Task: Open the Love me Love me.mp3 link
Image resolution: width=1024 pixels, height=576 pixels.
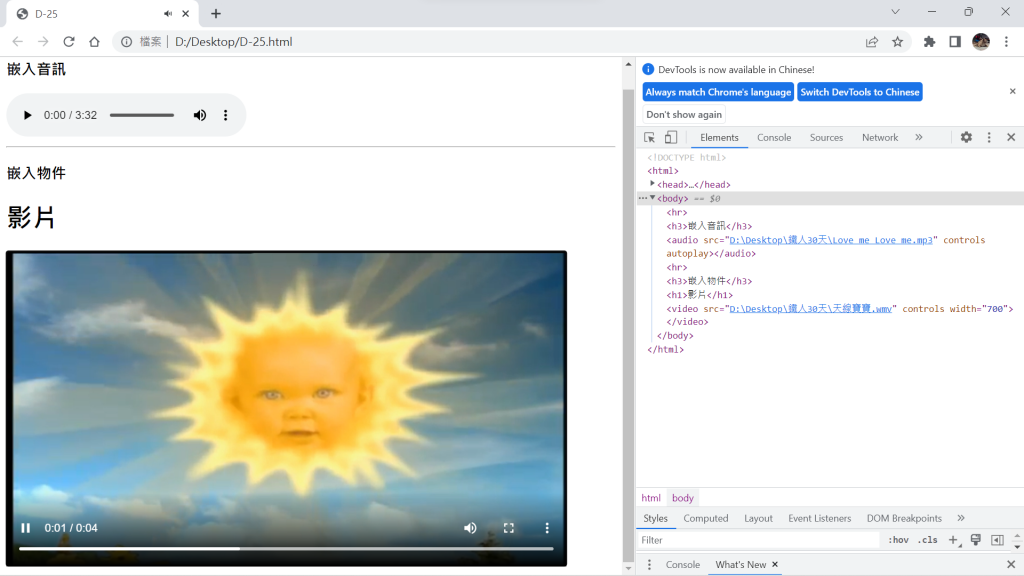Action: pyautogui.click(x=831, y=240)
